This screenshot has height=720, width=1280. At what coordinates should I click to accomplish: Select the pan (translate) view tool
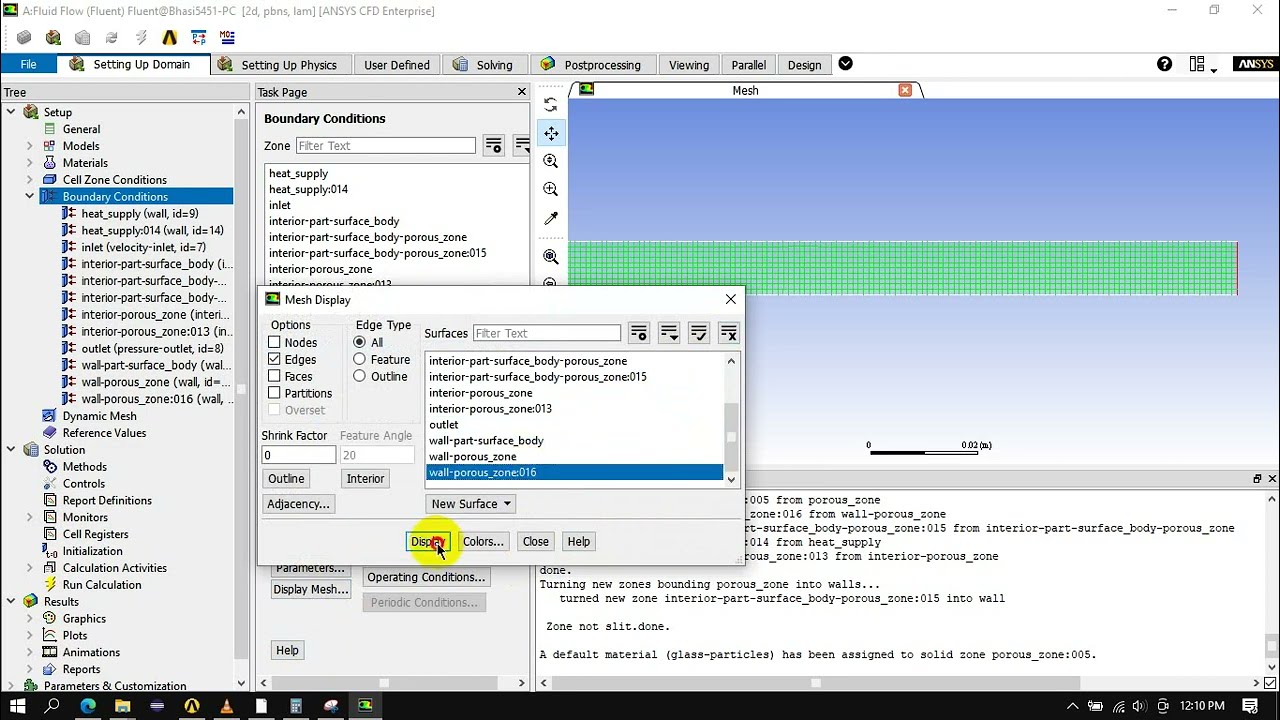(x=551, y=133)
